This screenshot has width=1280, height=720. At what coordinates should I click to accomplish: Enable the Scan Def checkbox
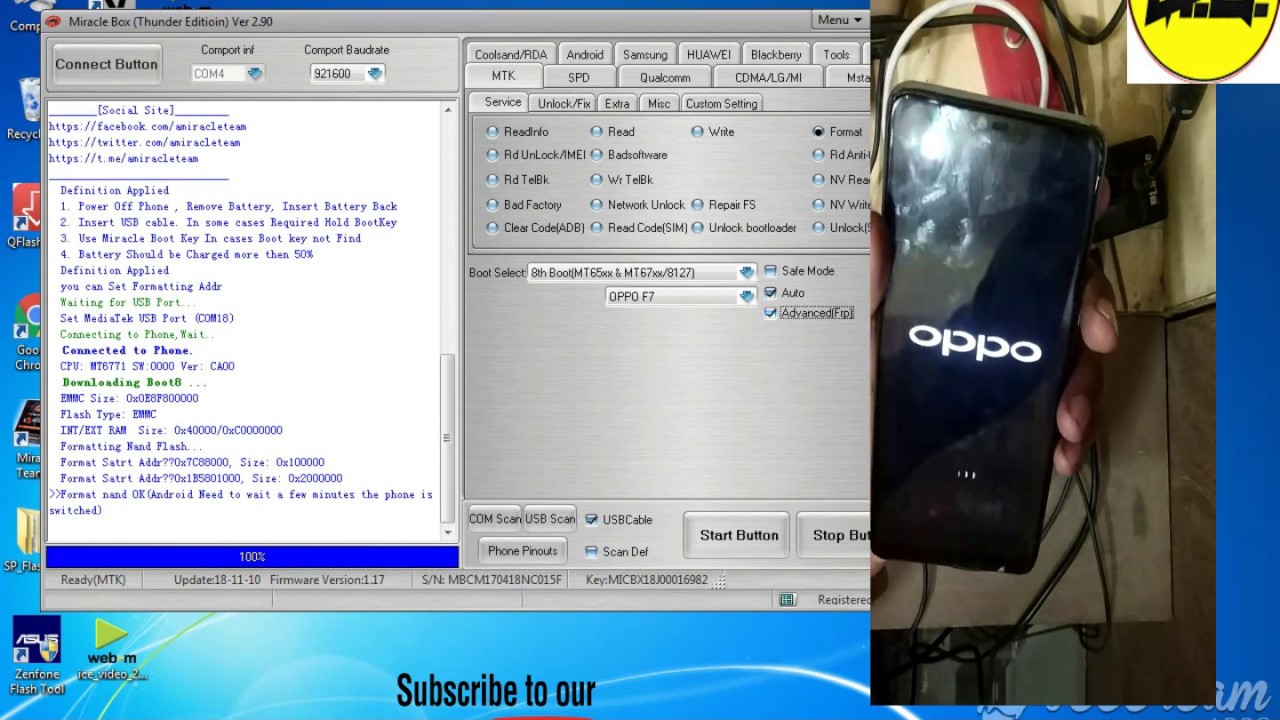(617, 552)
